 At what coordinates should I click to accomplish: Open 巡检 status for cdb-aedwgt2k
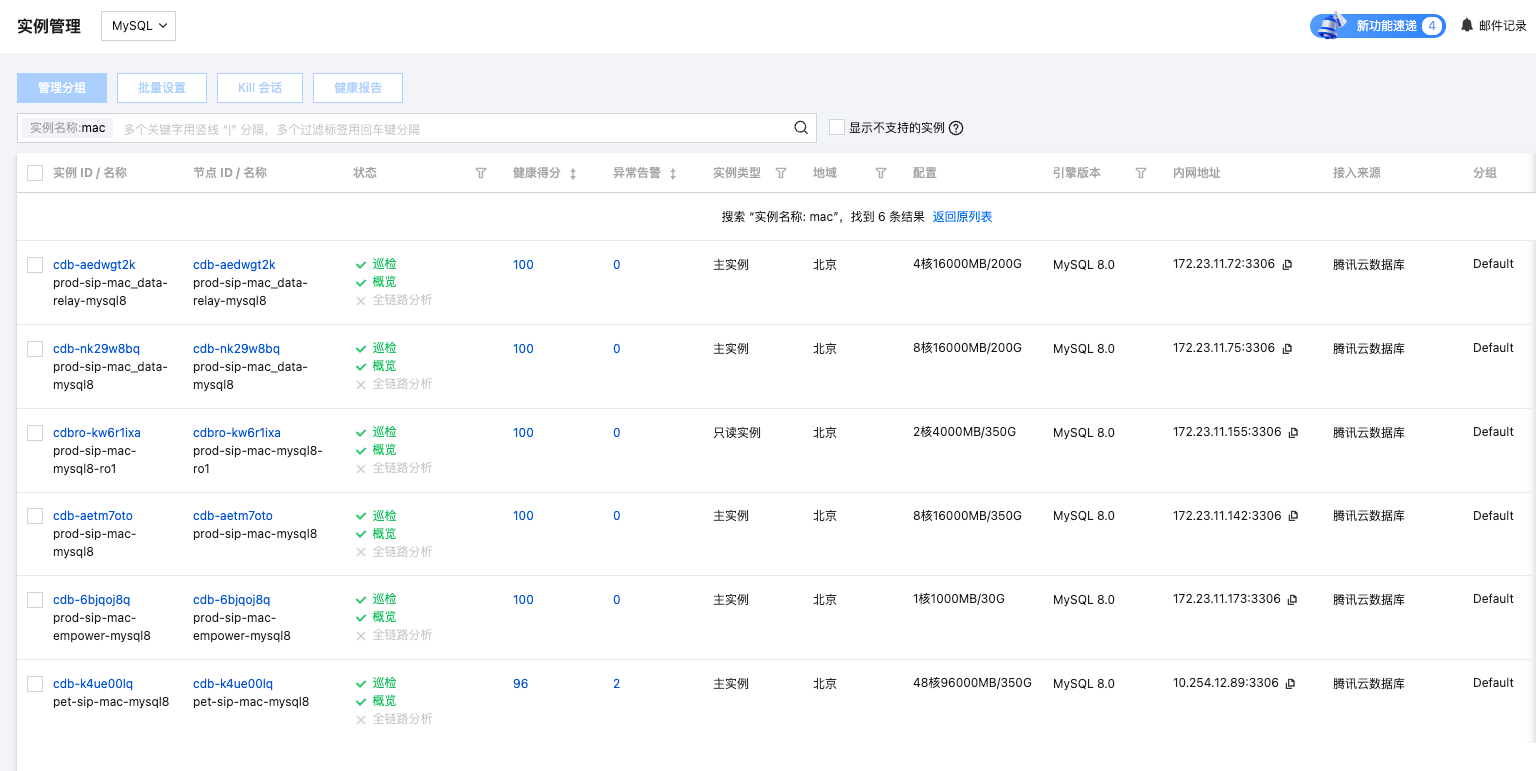[x=384, y=264]
